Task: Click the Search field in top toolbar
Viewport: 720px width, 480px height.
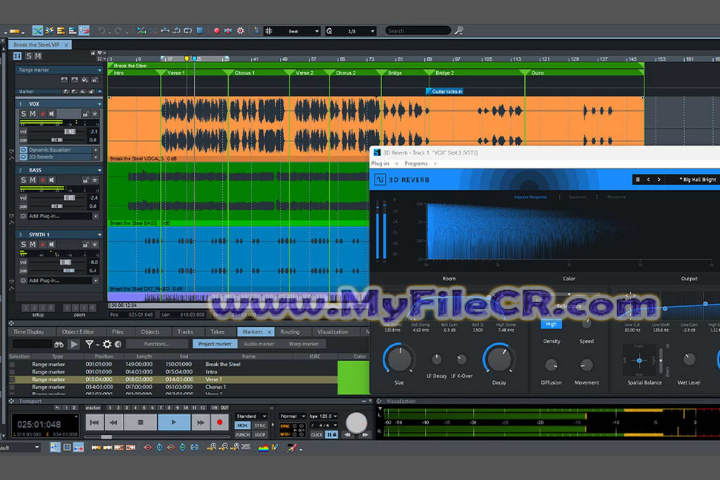Action: point(418,31)
